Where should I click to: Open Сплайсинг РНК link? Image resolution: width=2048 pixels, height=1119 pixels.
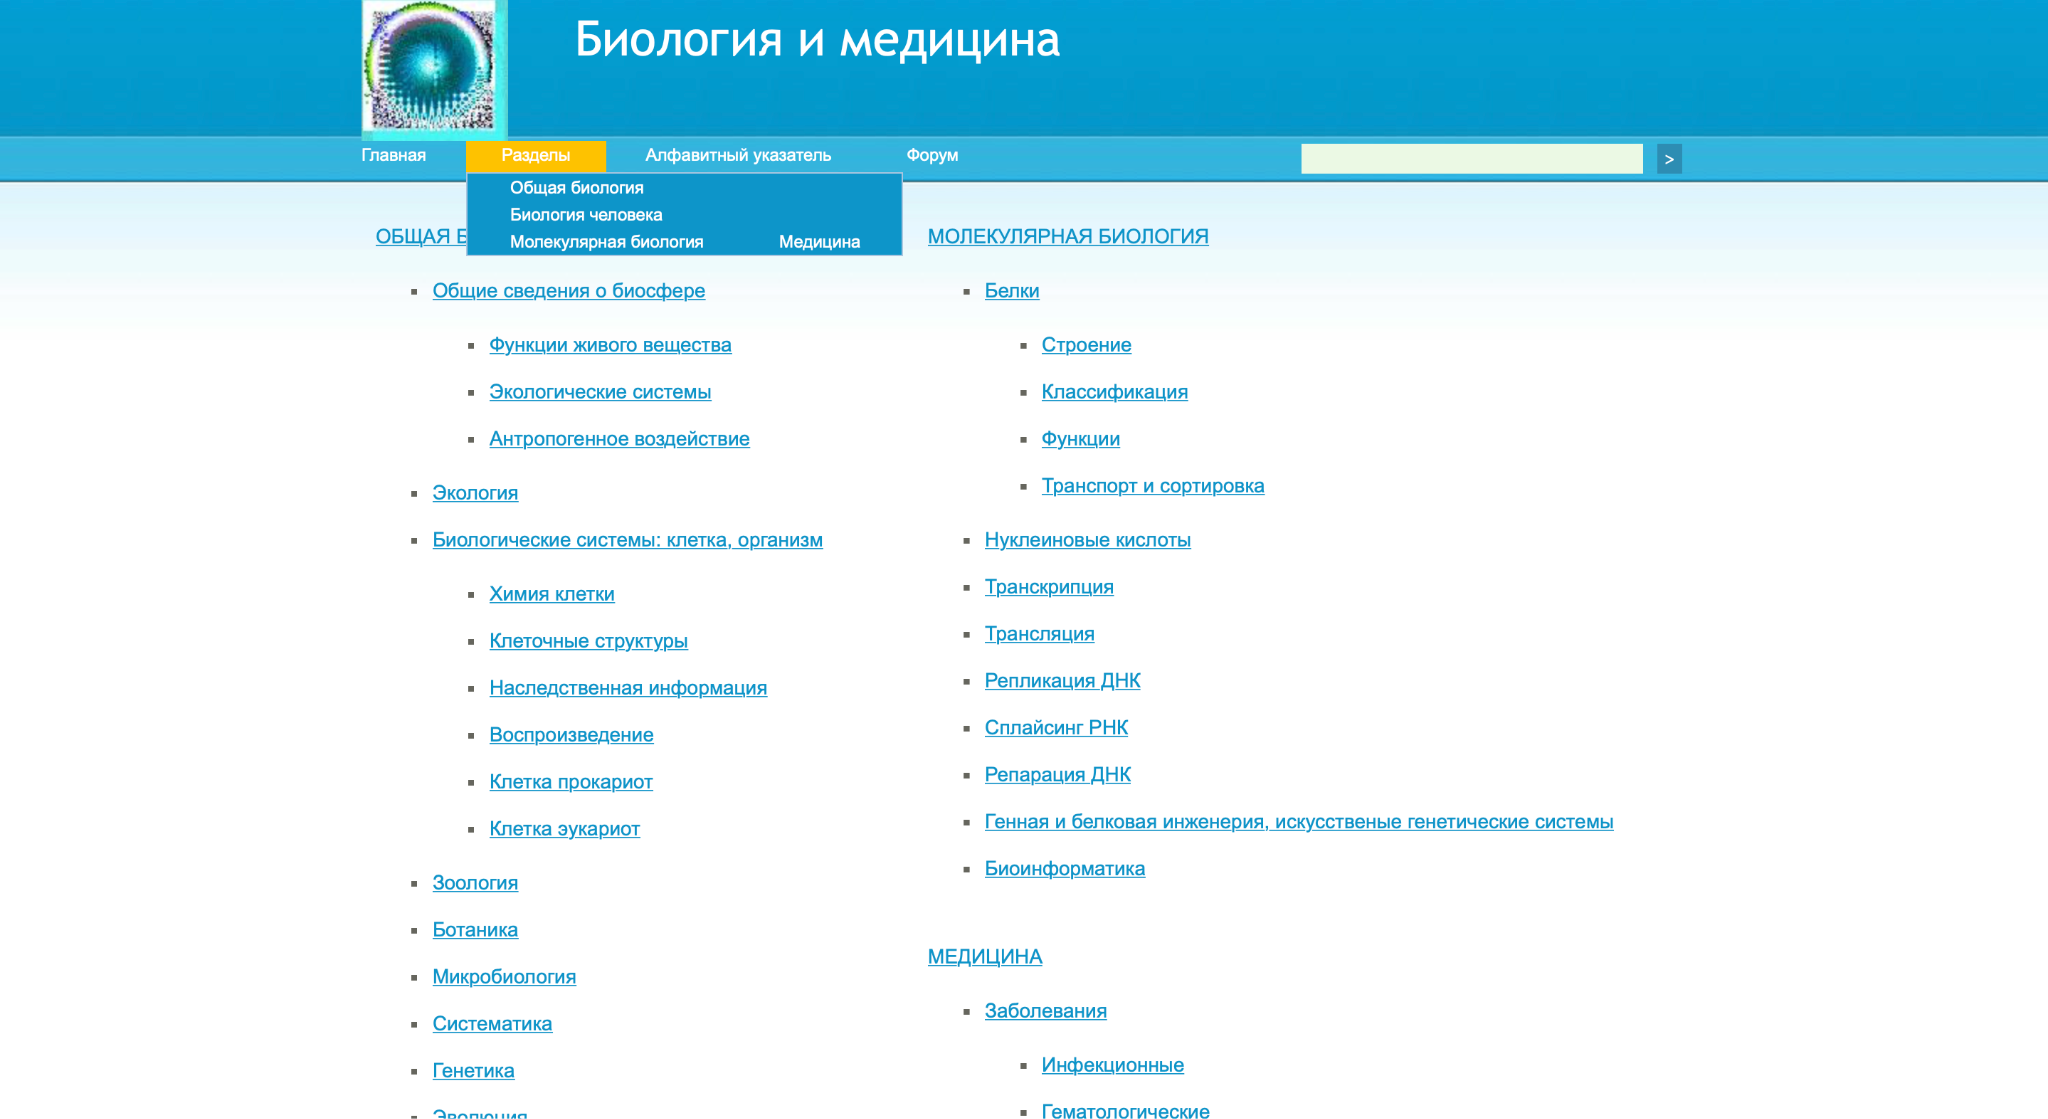click(1056, 728)
